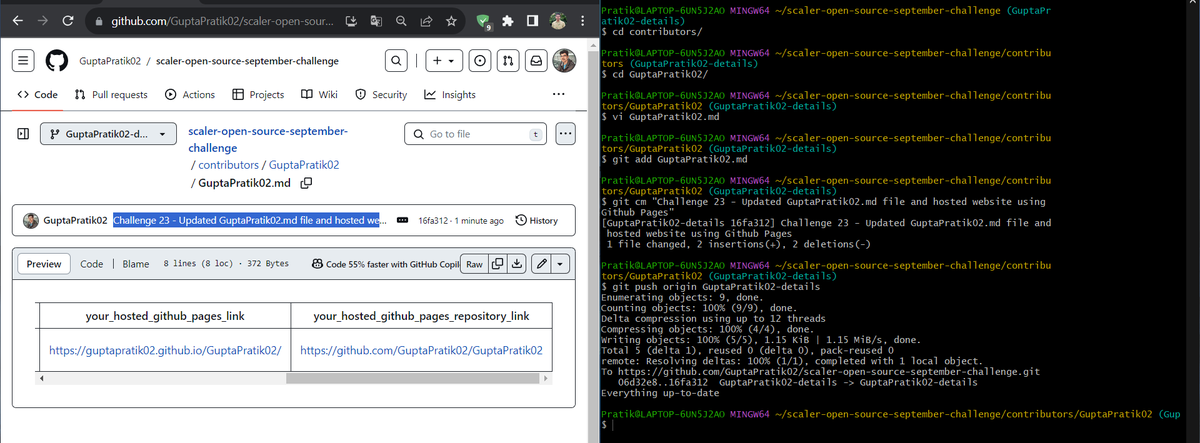The image size is (1200, 443).
Task: Open Chrome three-dot menu
Action: pyautogui.click(x=581, y=21)
